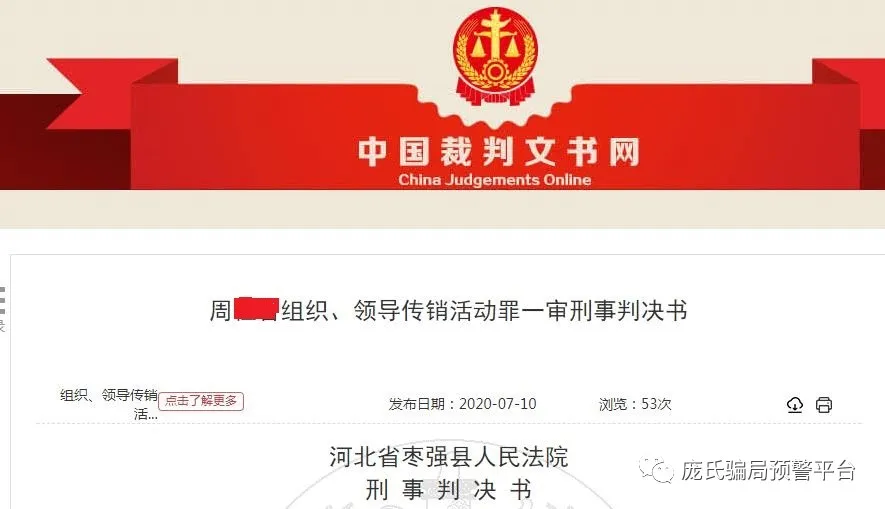Image resolution: width=885 pixels, height=509 pixels.
Task: Open the catalog list icon at left edge
Action: tap(2, 301)
